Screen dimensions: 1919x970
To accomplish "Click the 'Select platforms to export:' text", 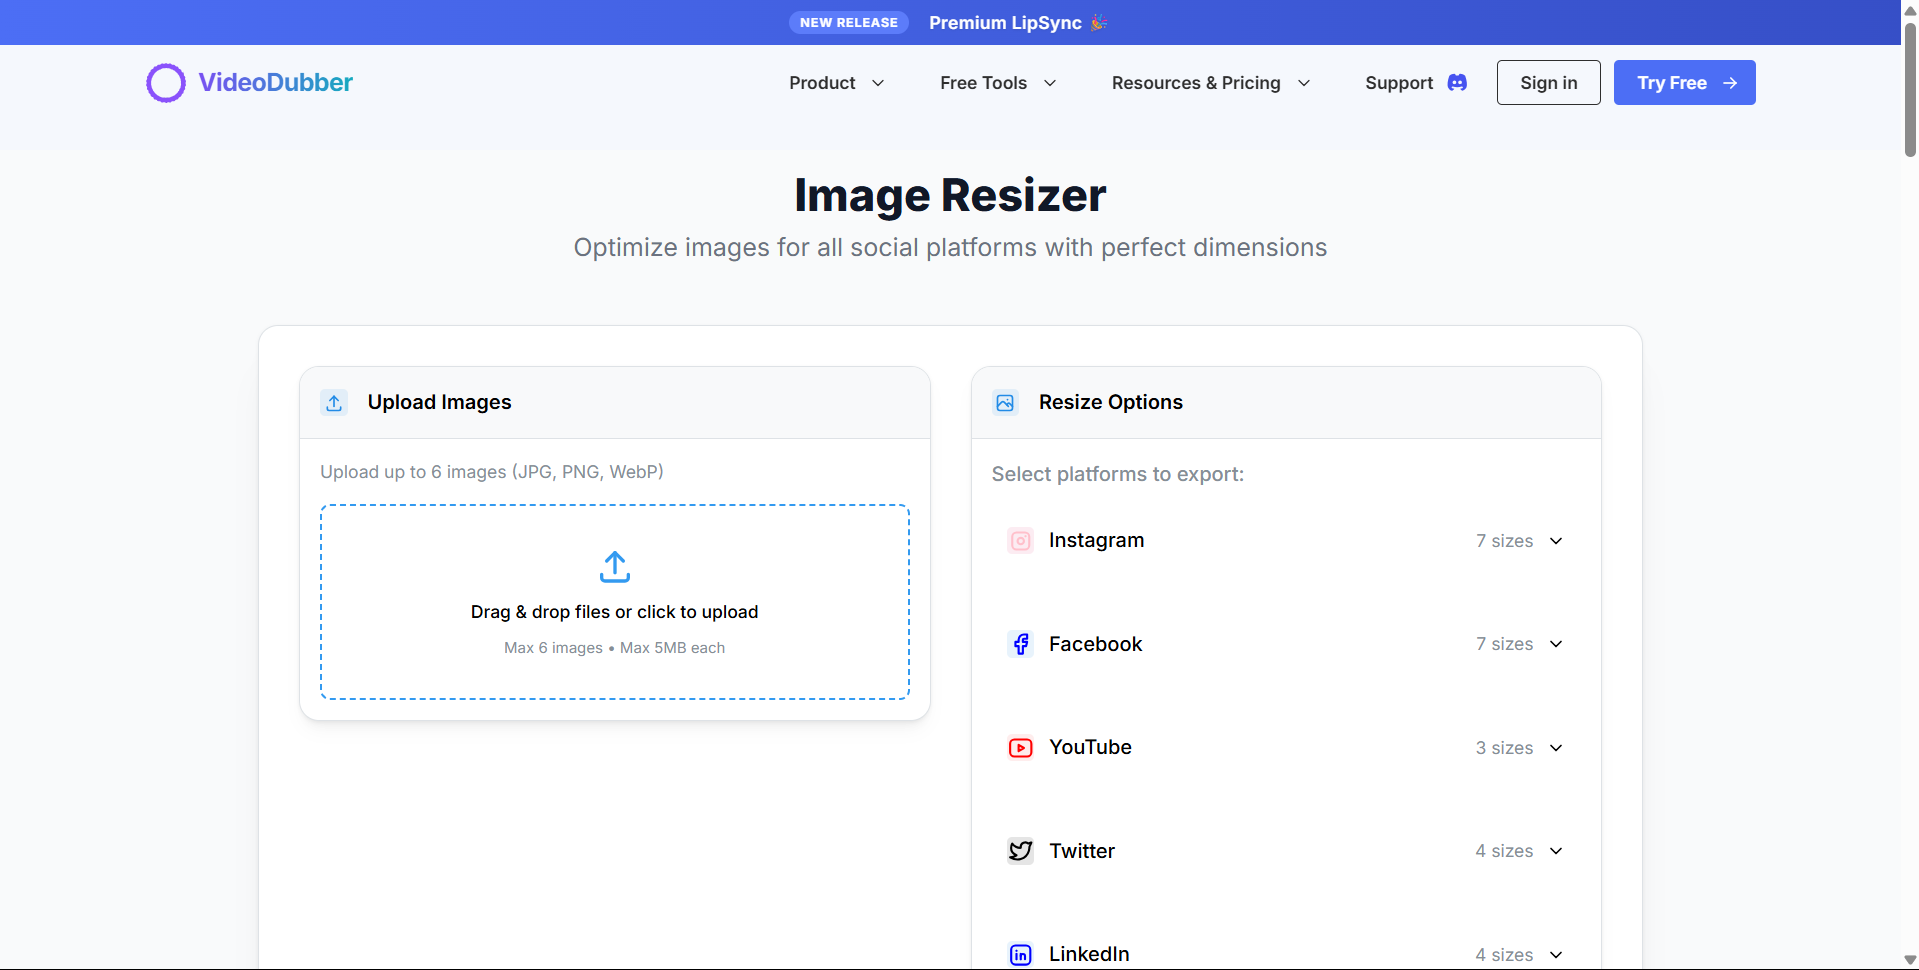I will coord(1118,474).
